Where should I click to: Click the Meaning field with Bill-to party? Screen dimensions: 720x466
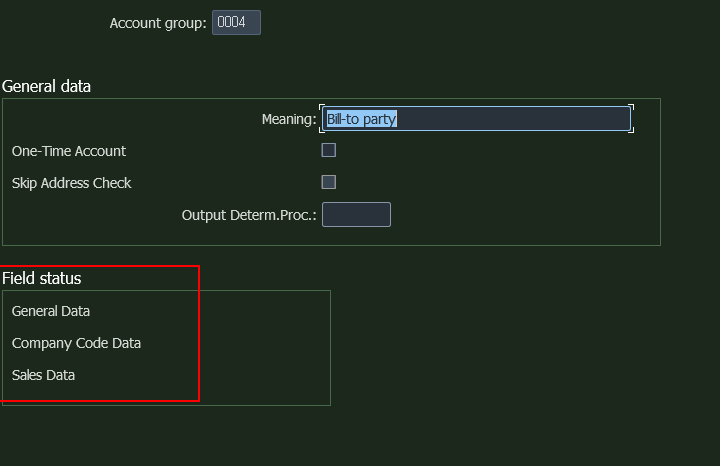point(476,119)
